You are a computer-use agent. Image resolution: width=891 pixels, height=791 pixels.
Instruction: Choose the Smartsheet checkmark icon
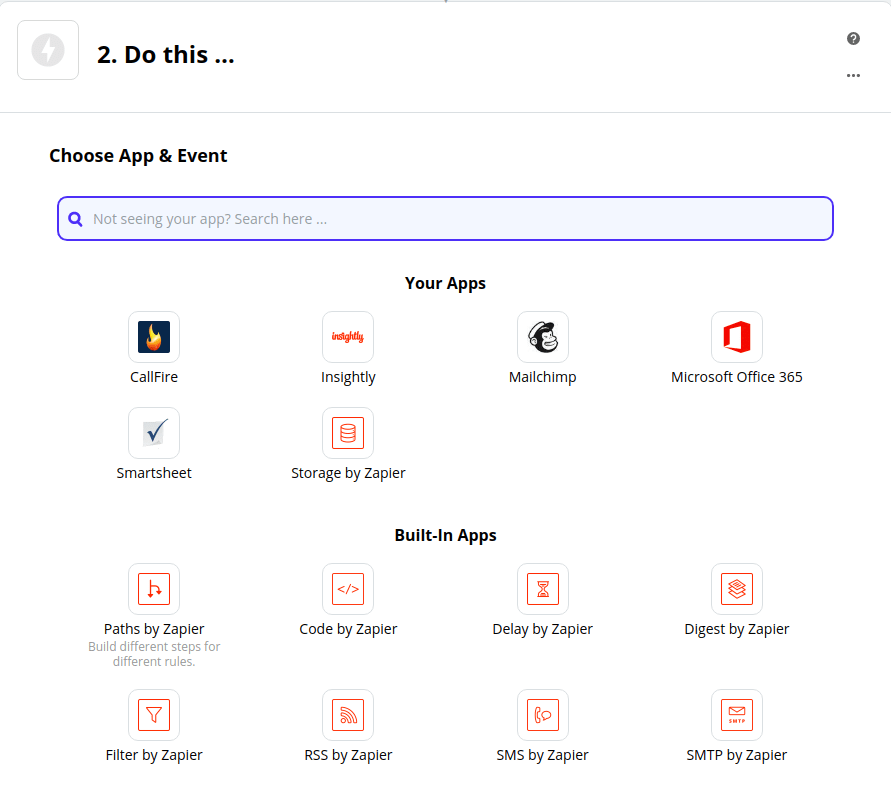pos(154,433)
